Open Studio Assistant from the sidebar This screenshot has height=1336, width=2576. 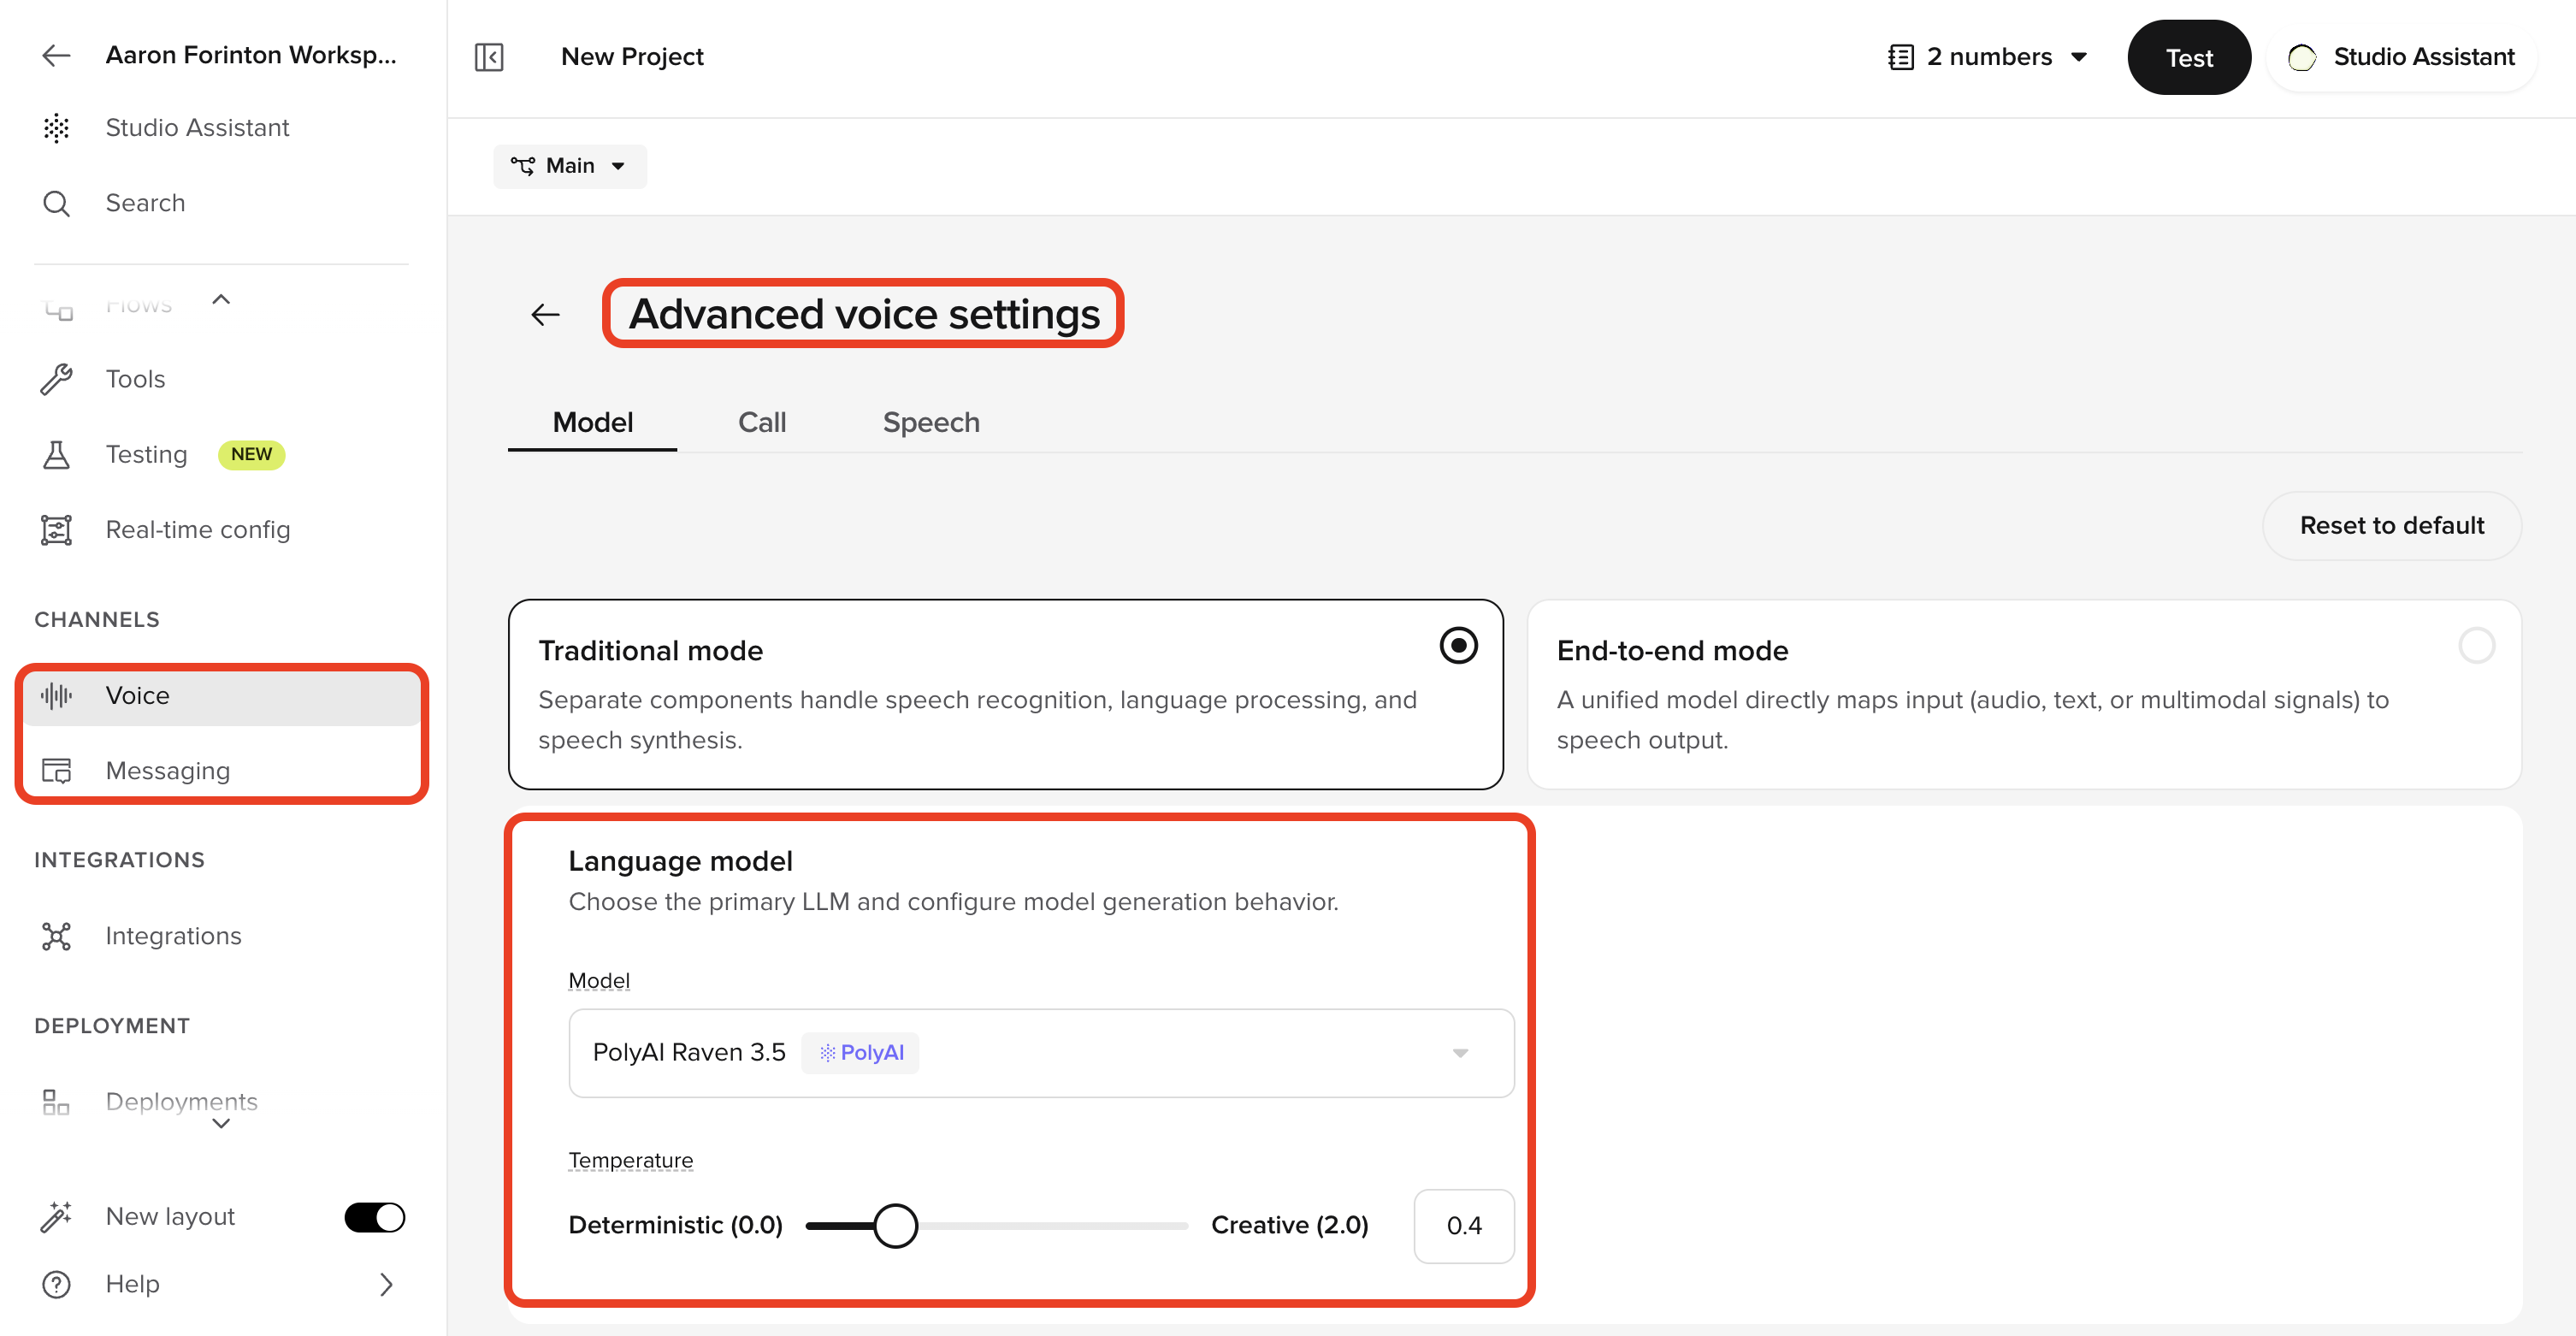coord(197,127)
